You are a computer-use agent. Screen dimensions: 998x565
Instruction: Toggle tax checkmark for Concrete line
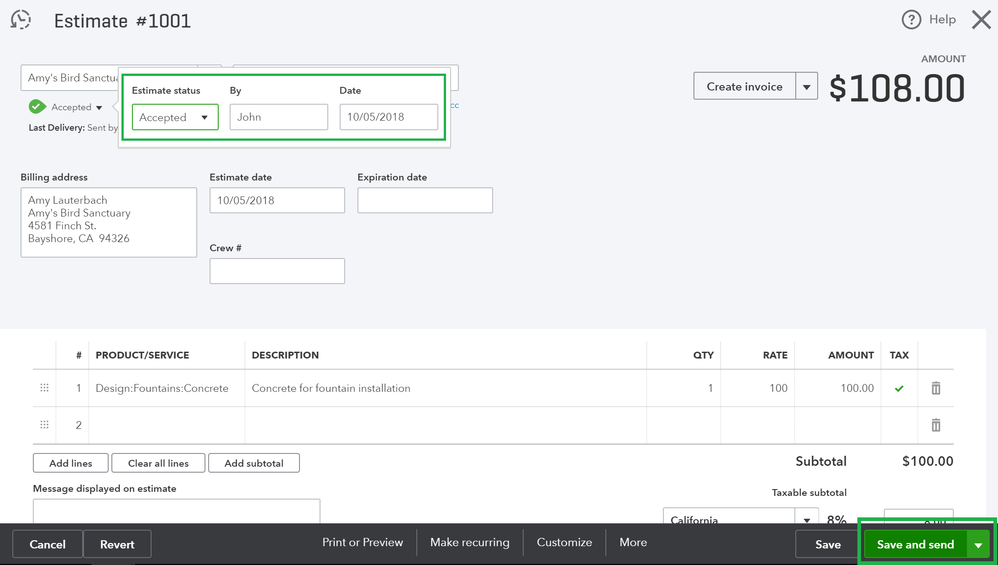pyautogui.click(x=899, y=388)
